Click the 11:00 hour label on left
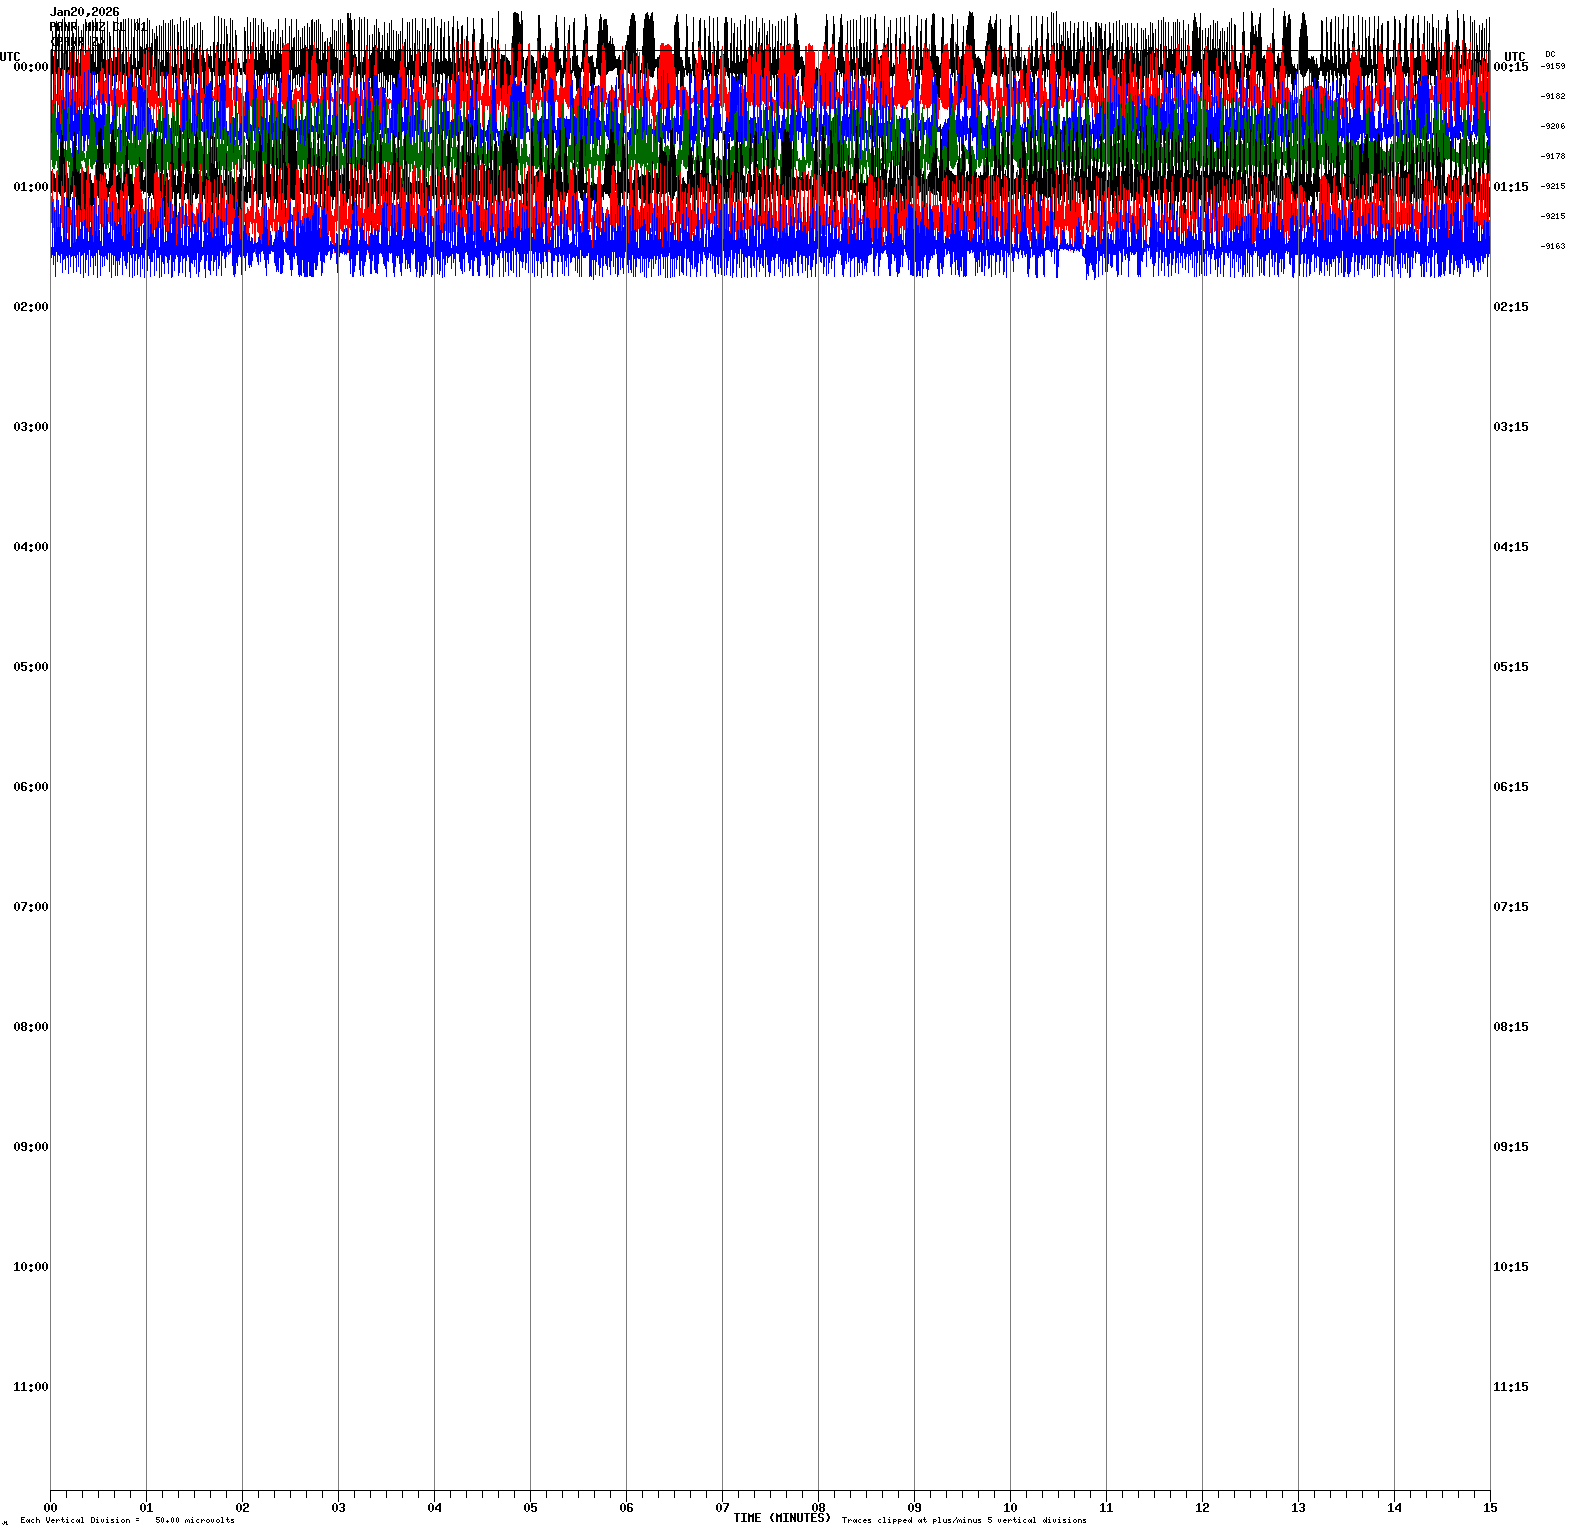The image size is (1570, 1534). (31, 1387)
